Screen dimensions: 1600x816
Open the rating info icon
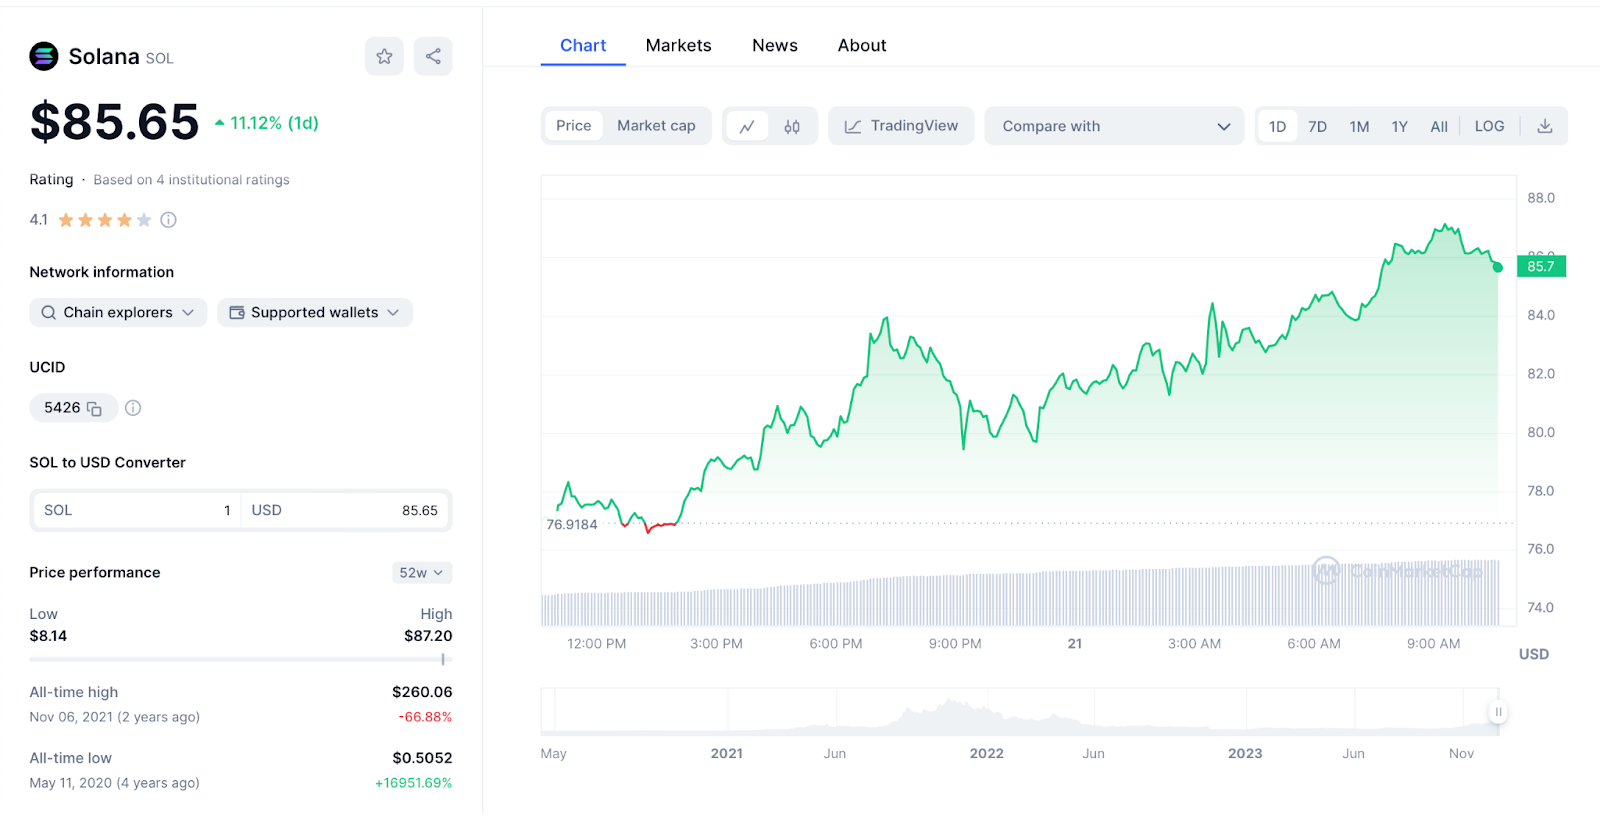[168, 220]
